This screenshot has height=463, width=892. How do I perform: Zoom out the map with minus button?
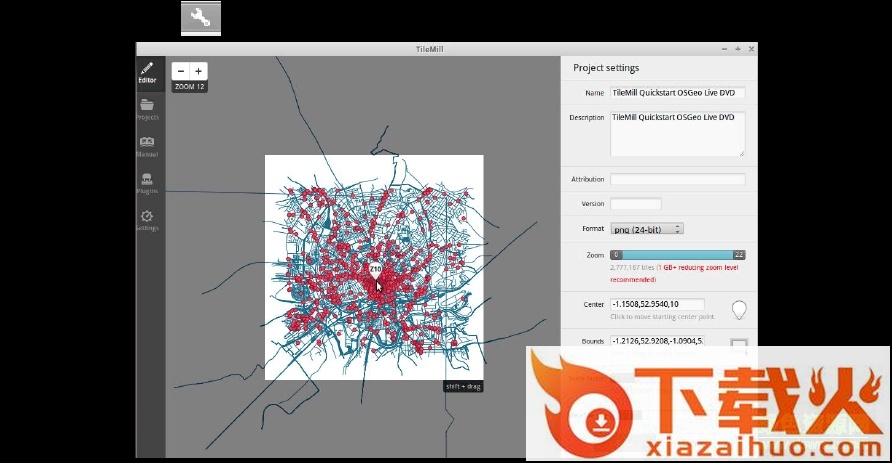point(181,71)
